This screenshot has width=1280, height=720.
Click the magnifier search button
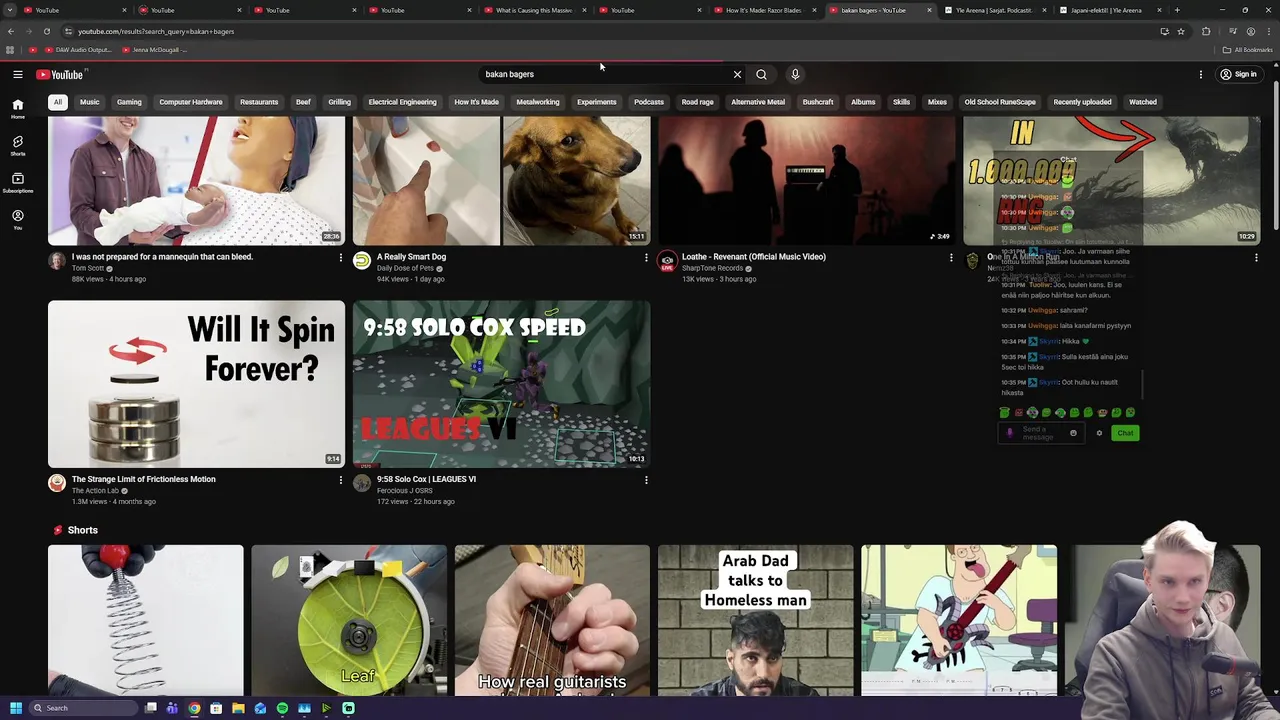761,74
